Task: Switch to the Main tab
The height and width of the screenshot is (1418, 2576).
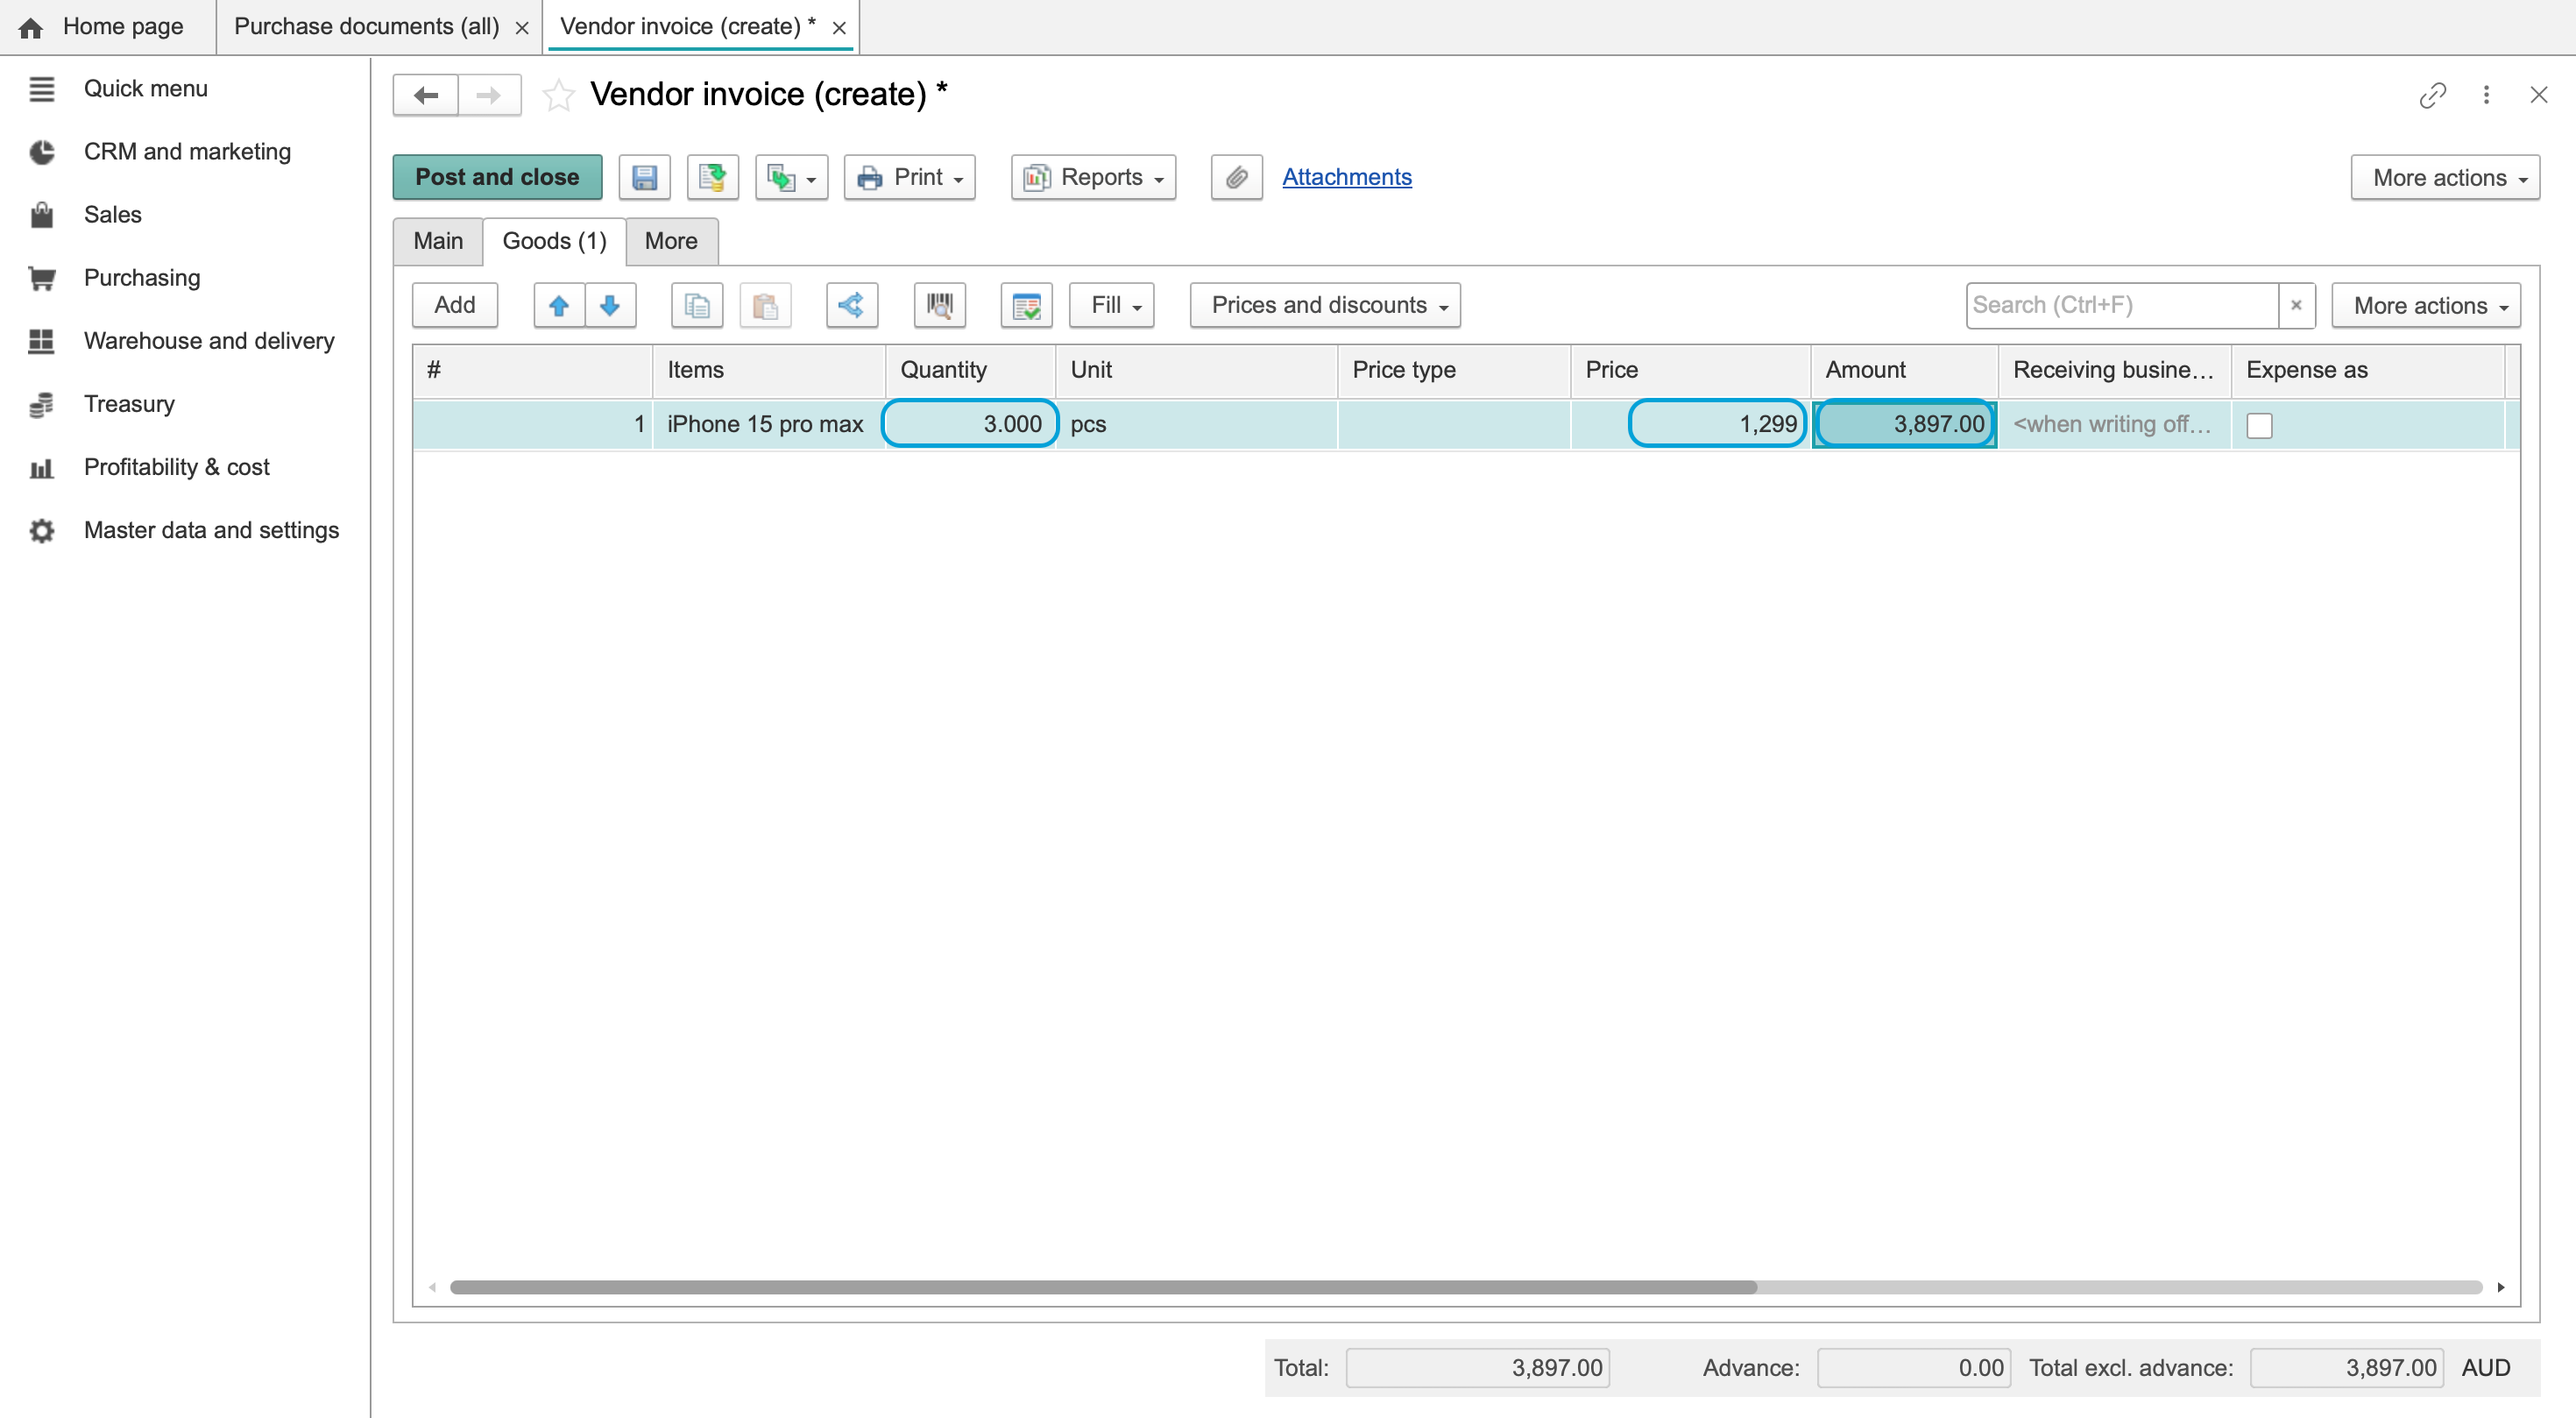Action: click(x=438, y=241)
